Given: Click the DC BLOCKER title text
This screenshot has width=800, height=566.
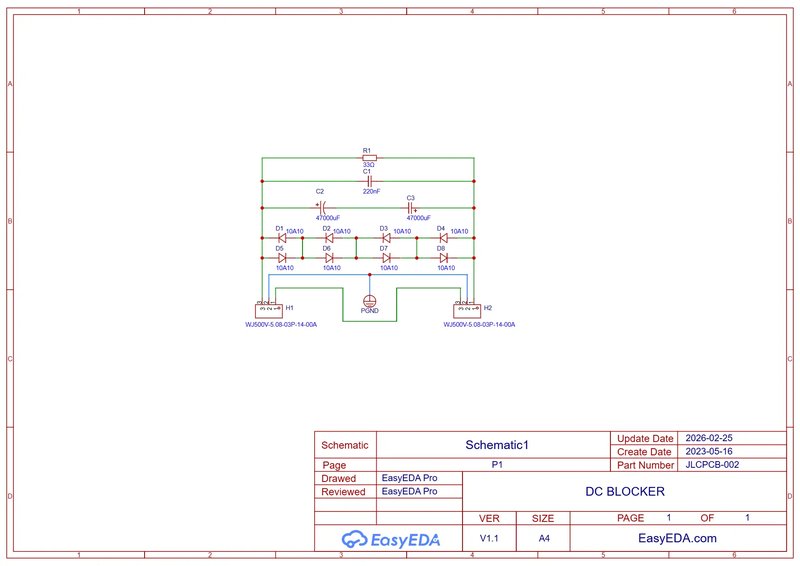Looking at the screenshot, I should (624, 491).
